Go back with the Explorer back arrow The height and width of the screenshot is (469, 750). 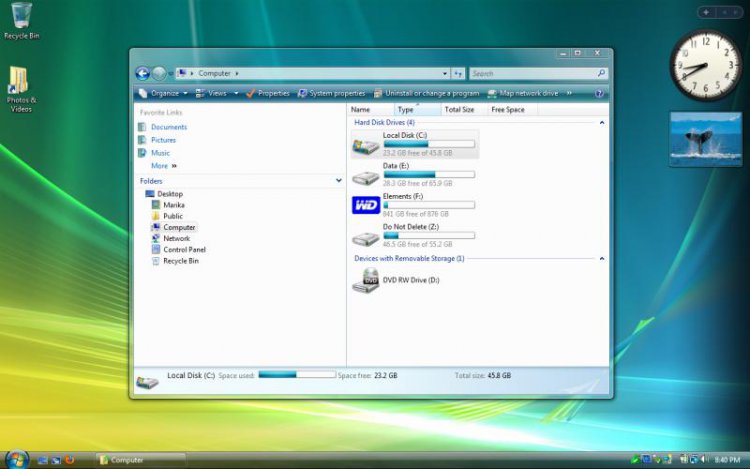pos(143,73)
